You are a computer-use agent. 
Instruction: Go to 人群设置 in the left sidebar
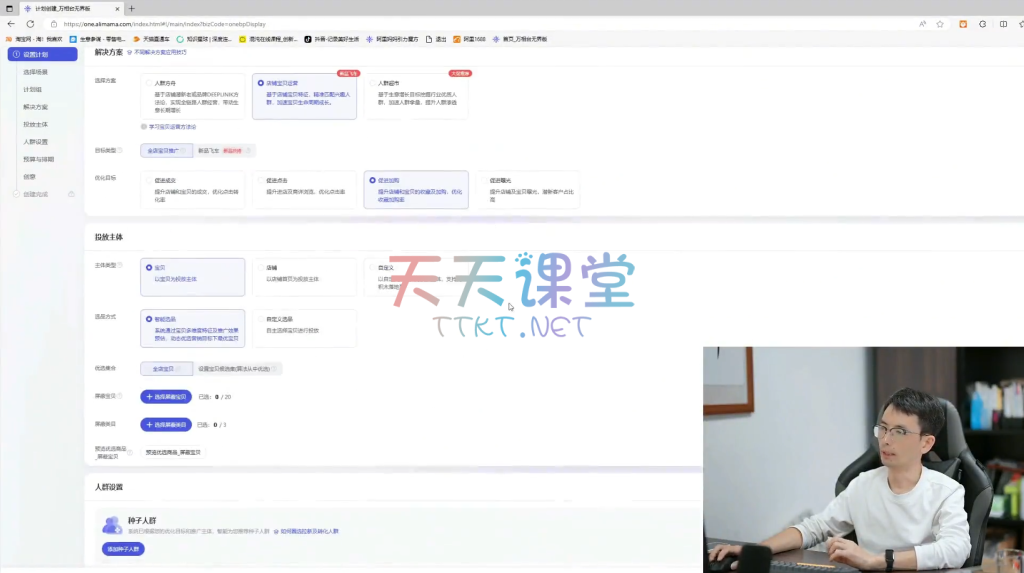36,142
